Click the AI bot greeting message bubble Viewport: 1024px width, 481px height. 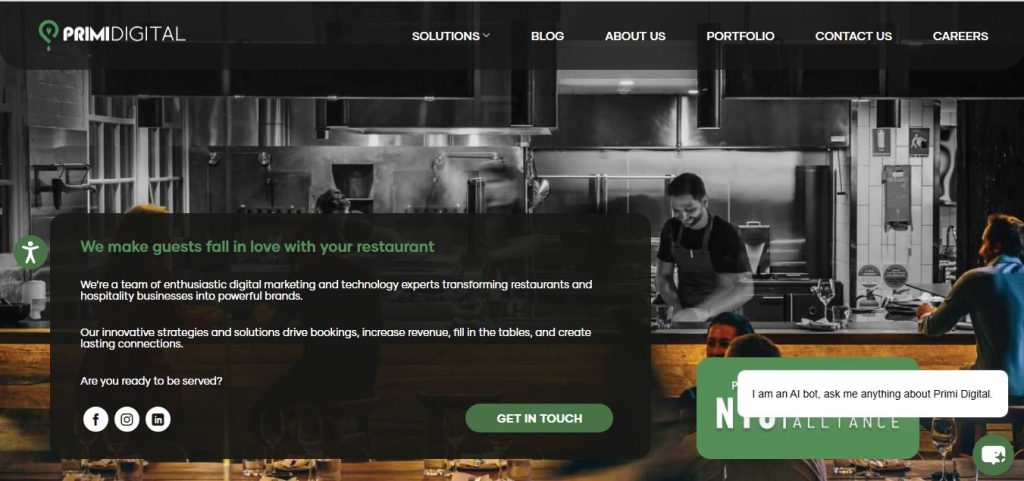(872, 394)
